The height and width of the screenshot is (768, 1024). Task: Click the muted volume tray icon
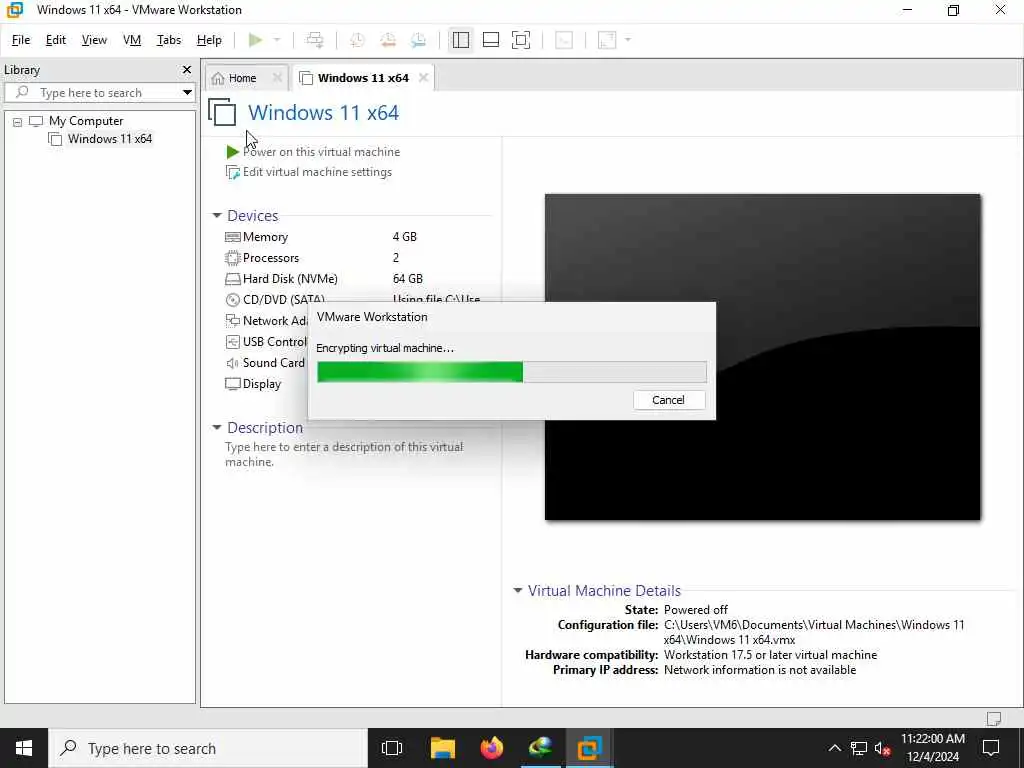(882, 748)
